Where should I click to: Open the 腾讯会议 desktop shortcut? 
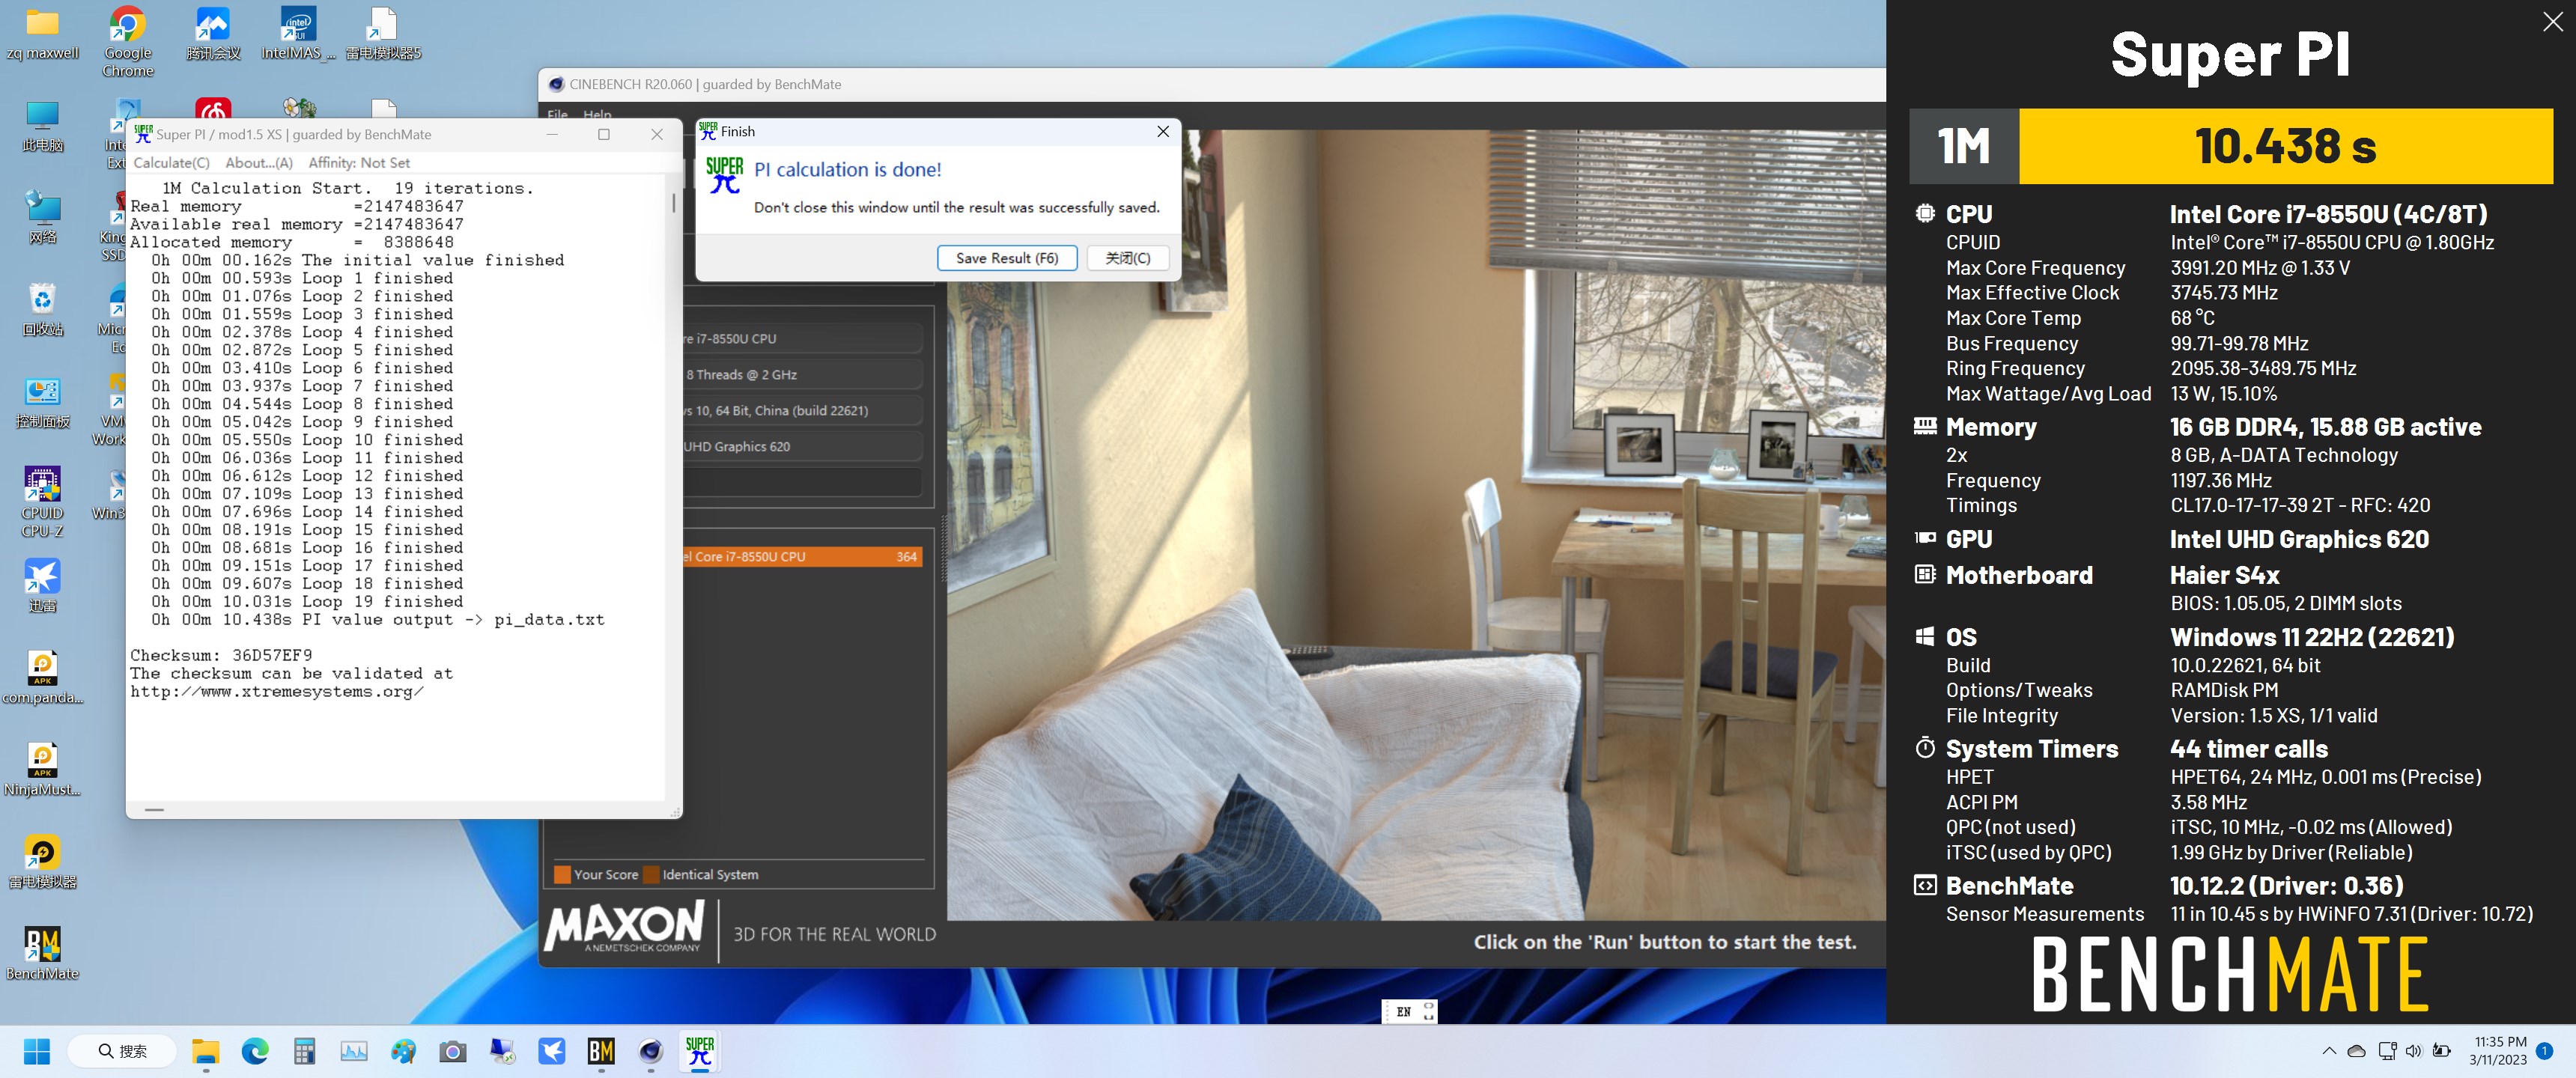pyautogui.click(x=213, y=34)
